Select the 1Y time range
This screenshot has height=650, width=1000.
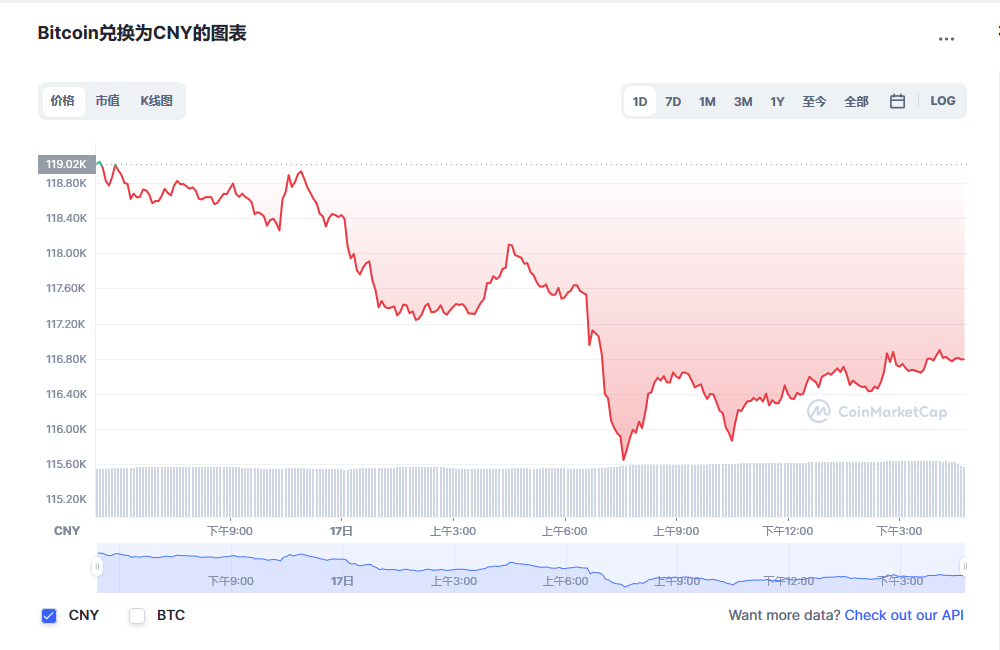[x=777, y=101]
